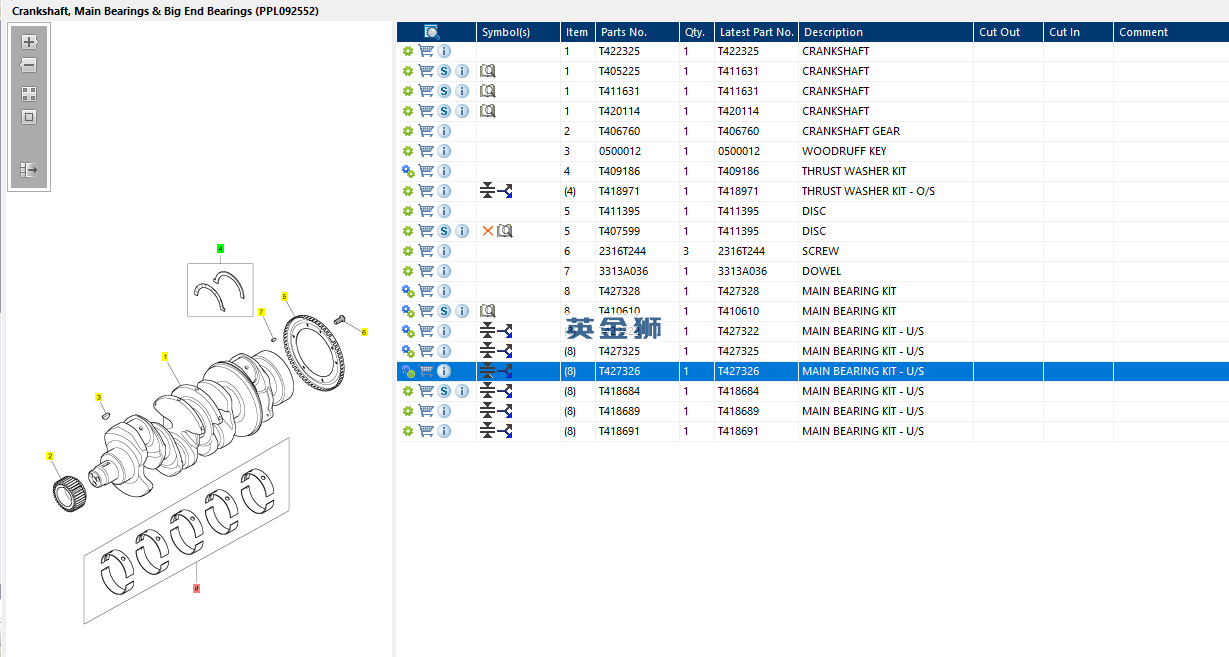The height and width of the screenshot is (657, 1229).
Task: Open info for part T422325
Action: coord(444,51)
